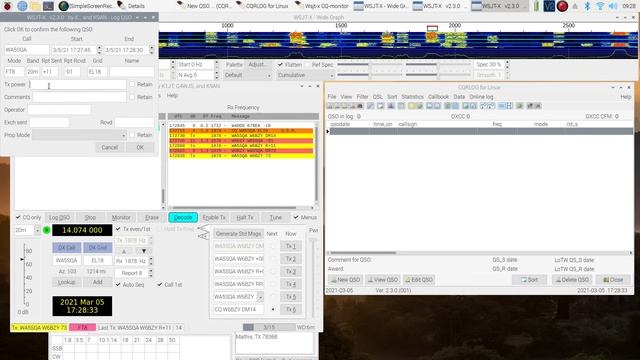
Task: Click the Comments input field
Action: 79,97
